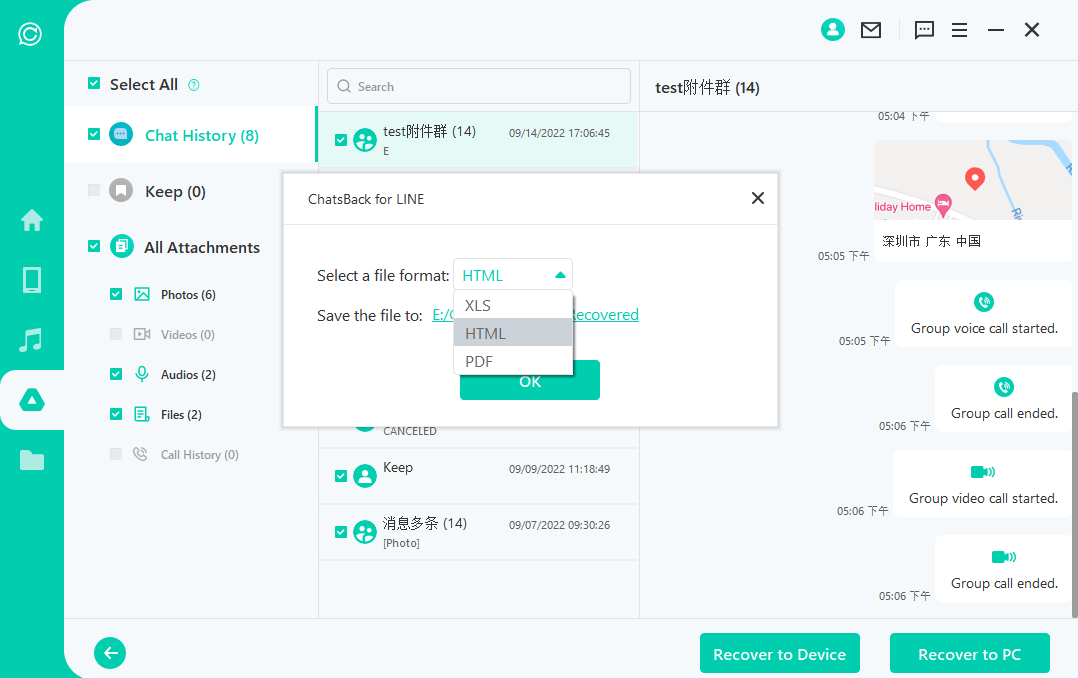
Task: Click the Videos camera icon
Action: point(142,334)
